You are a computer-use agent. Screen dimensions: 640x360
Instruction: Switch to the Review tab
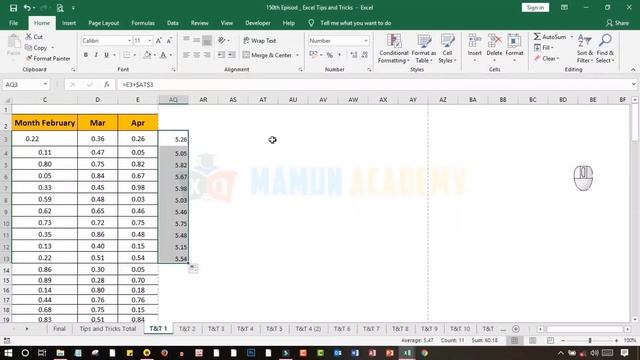point(200,23)
